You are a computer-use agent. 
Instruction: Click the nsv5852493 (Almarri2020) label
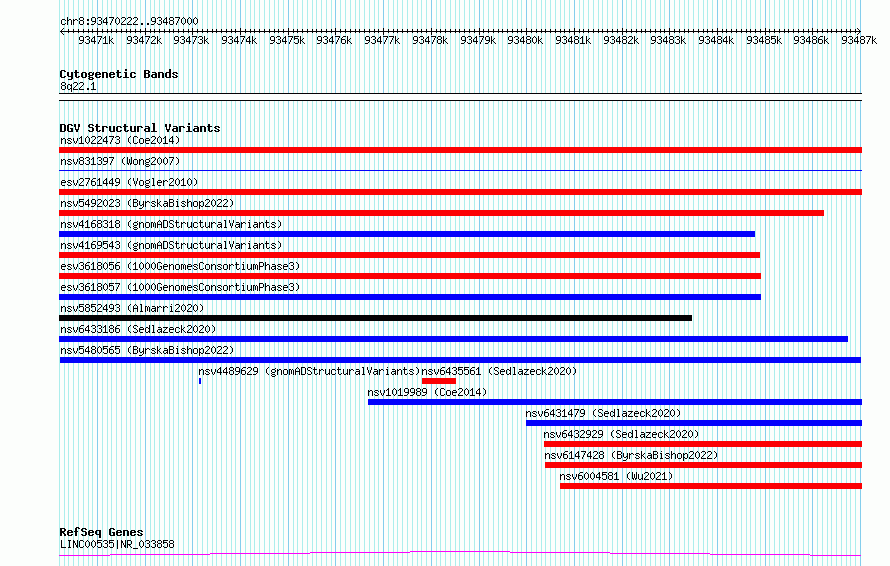pyautogui.click(x=132, y=308)
